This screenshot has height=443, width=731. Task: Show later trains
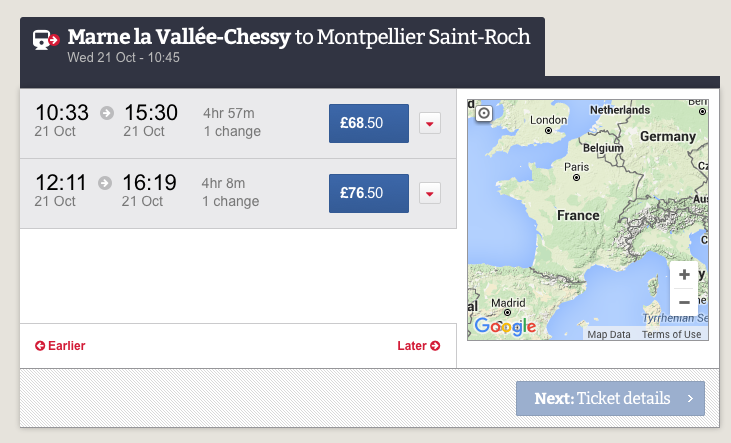coord(418,346)
